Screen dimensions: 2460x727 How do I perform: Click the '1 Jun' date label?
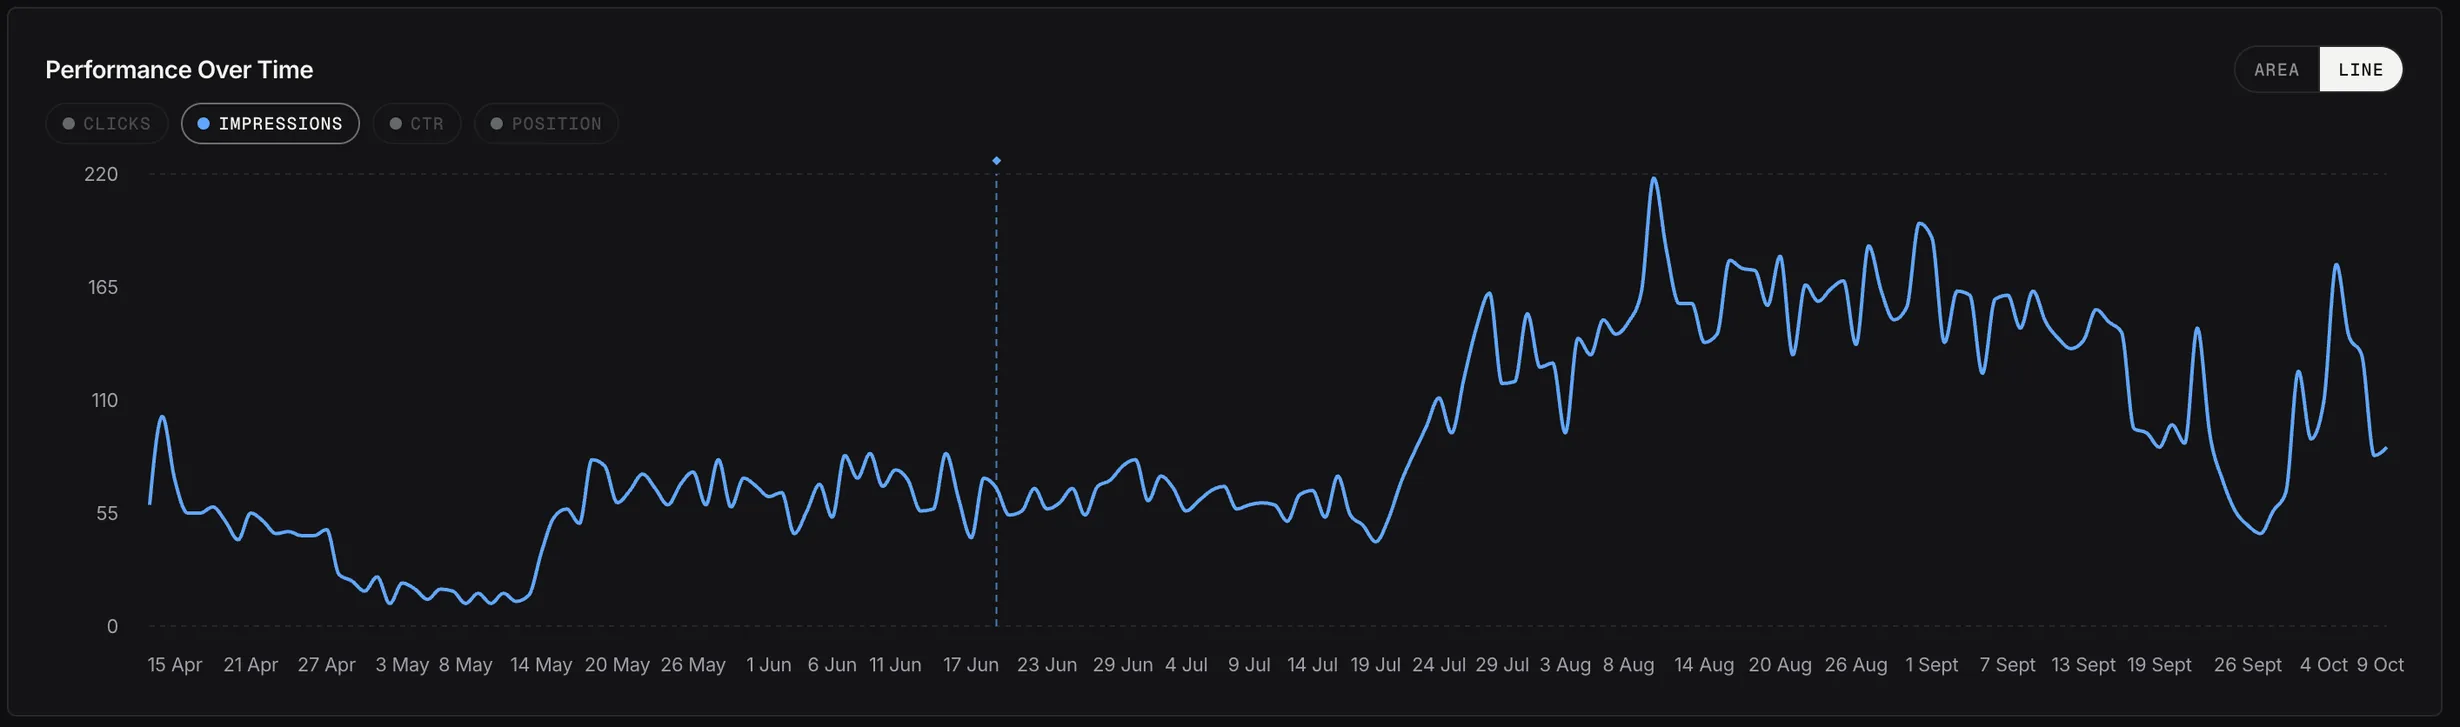point(769,665)
